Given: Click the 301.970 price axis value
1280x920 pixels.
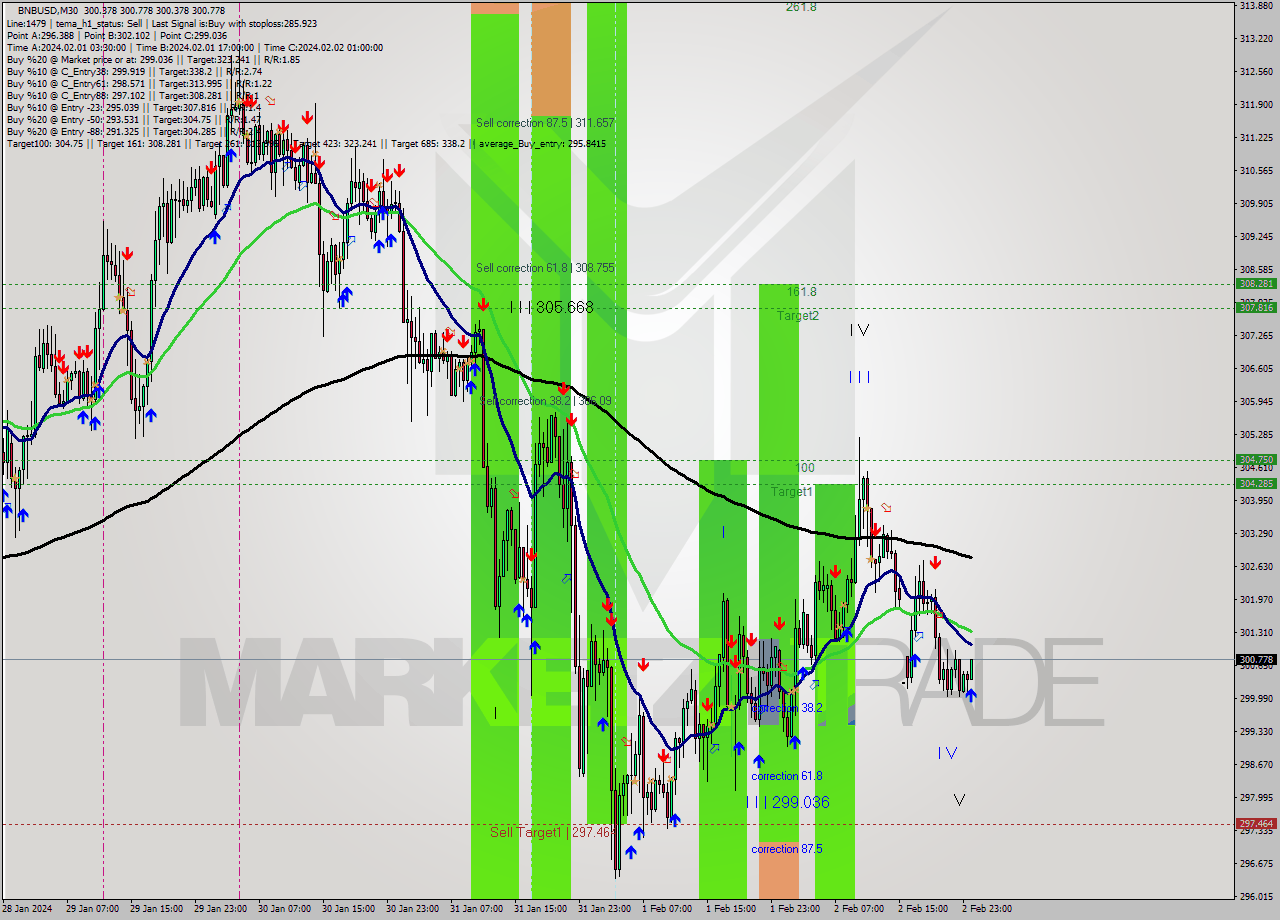Looking at the screenshot, I should tap(1256, 600).
